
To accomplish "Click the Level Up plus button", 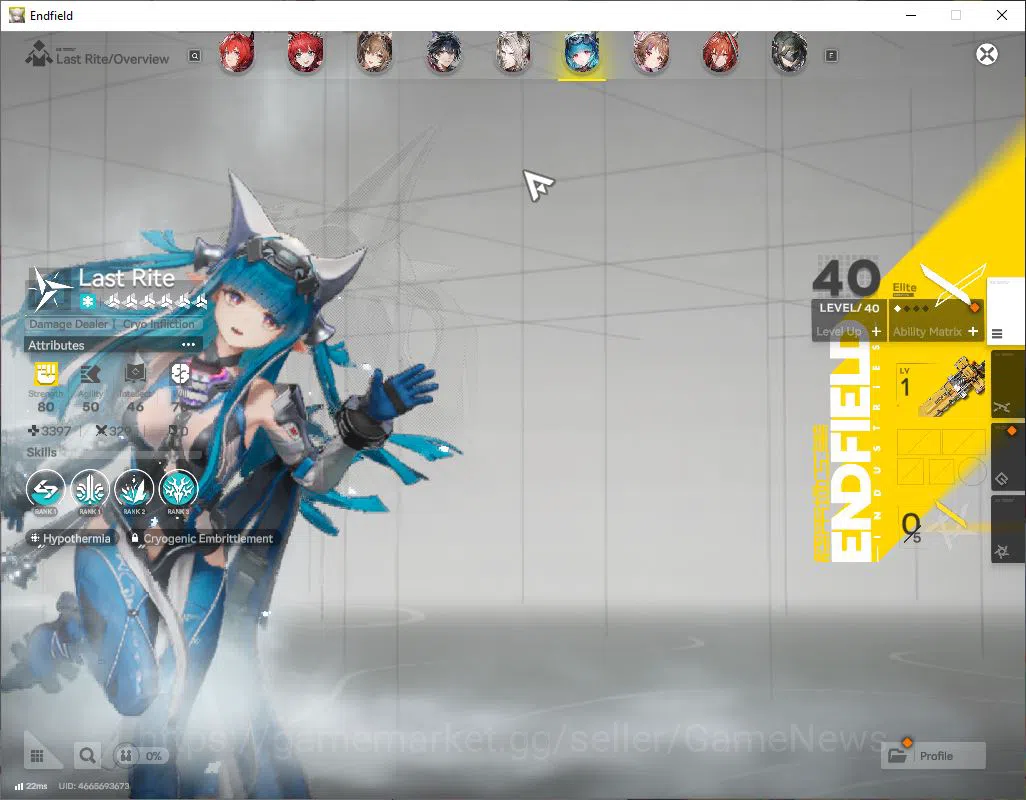I will [x=876, y=332].
